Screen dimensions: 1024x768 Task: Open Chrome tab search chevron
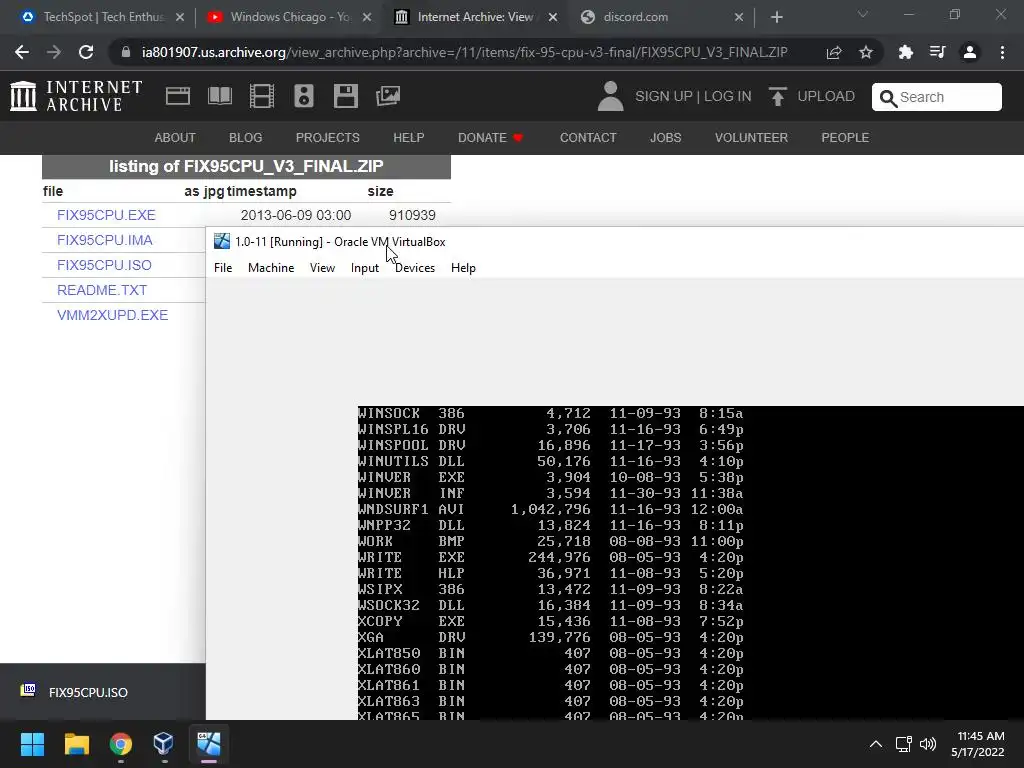pyautogui.click(x=863, y=14)
